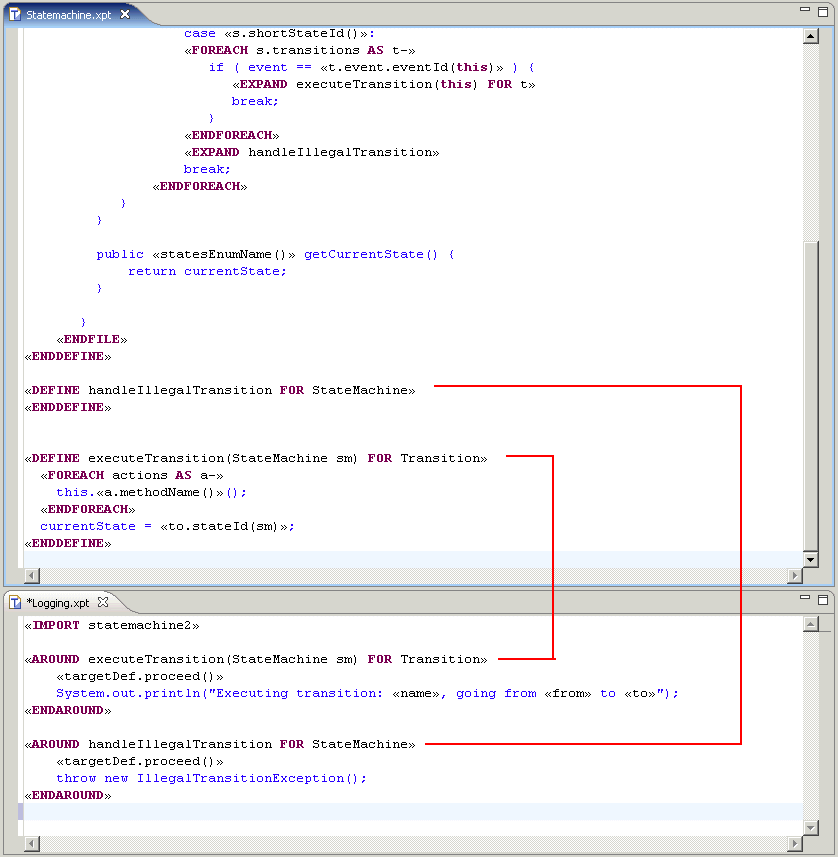Screen dimensions: 838x857
Task: Click this.«a.methodName()»(); line
Action: [151, 492]
